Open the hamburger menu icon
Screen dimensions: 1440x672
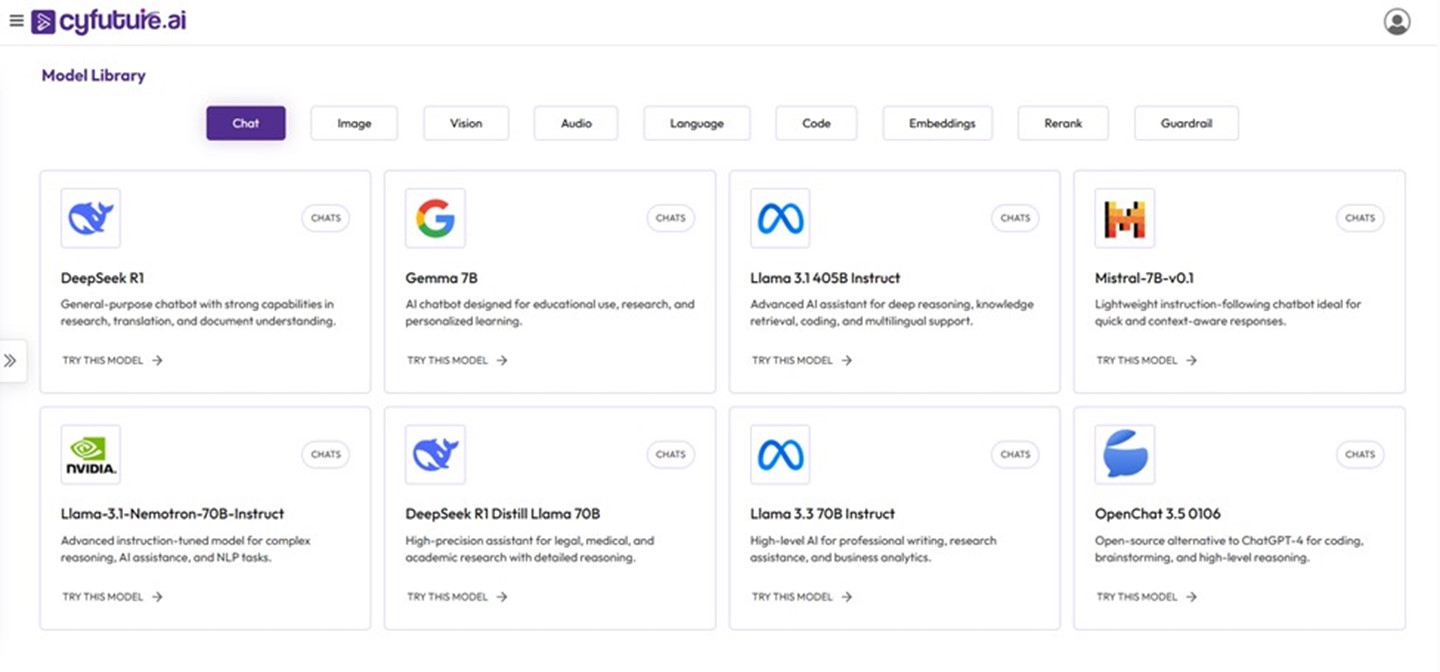tap(16, 21)
